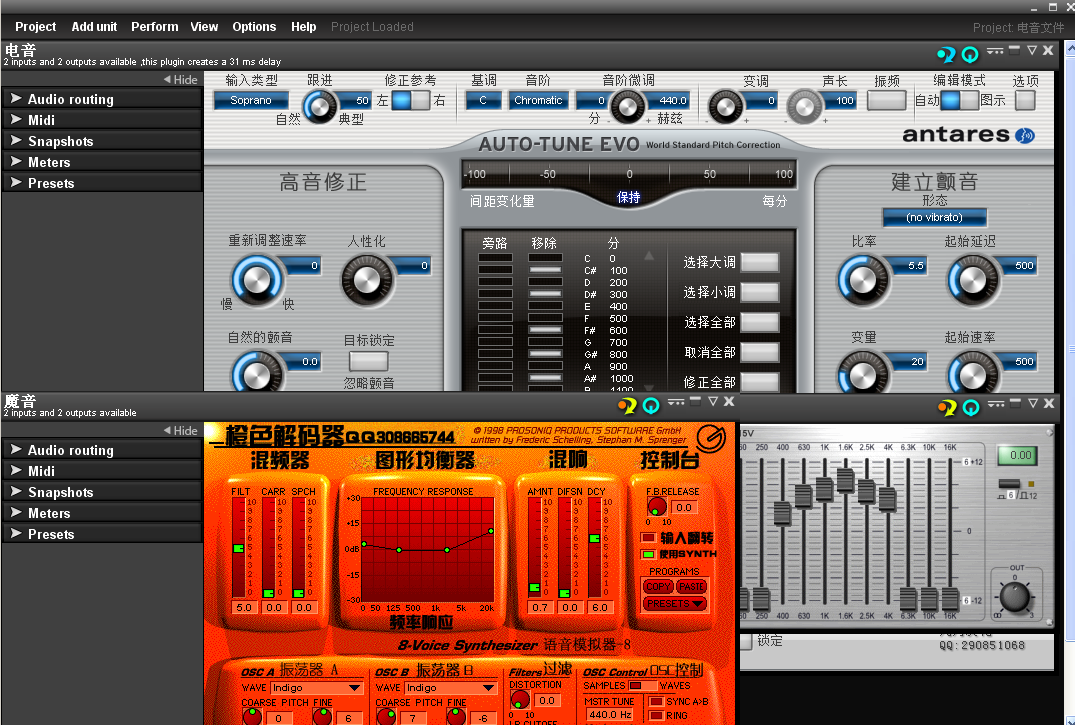Open the unit options icon on 魔音 header
This screenshot has width=1075, height=725.
[x=676, y=403]
